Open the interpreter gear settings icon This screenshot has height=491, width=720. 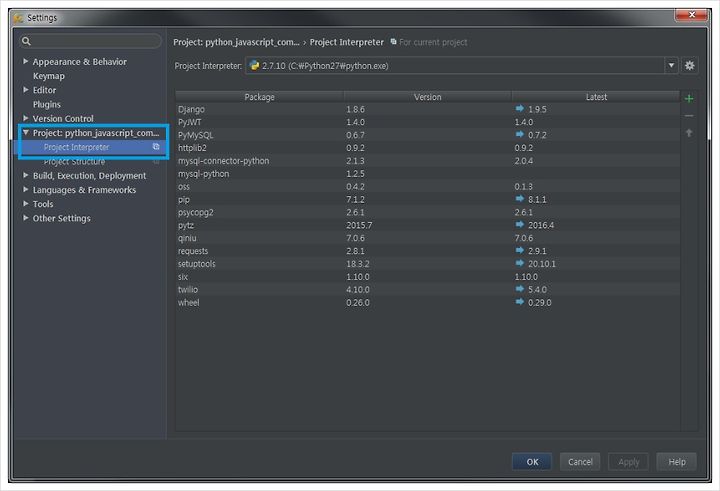[689, 66]
